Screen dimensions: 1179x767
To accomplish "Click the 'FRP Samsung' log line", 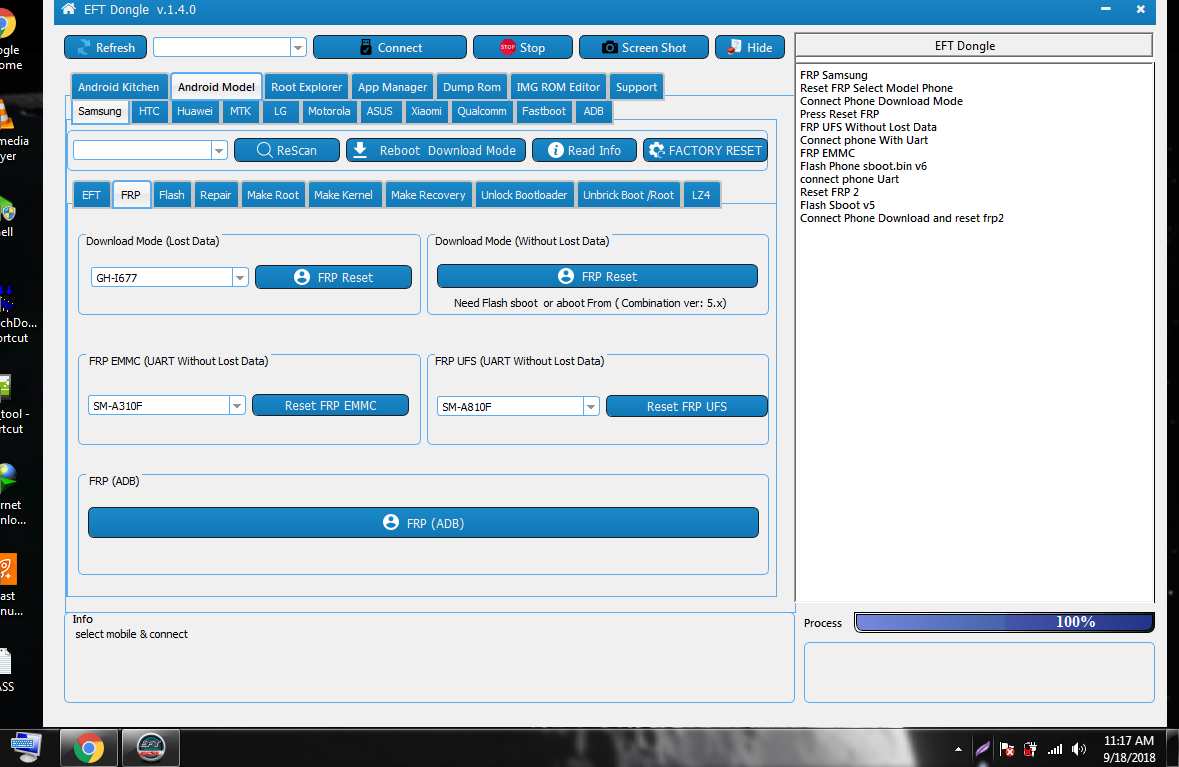I will [833, 75].
